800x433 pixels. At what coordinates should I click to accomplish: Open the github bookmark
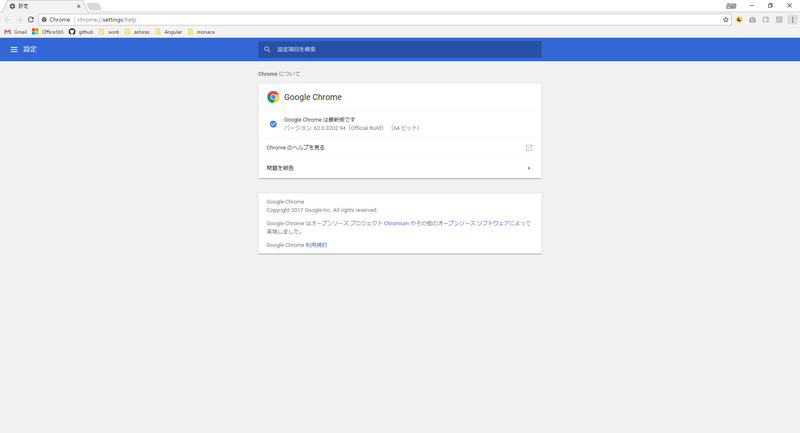click(81, 32)
